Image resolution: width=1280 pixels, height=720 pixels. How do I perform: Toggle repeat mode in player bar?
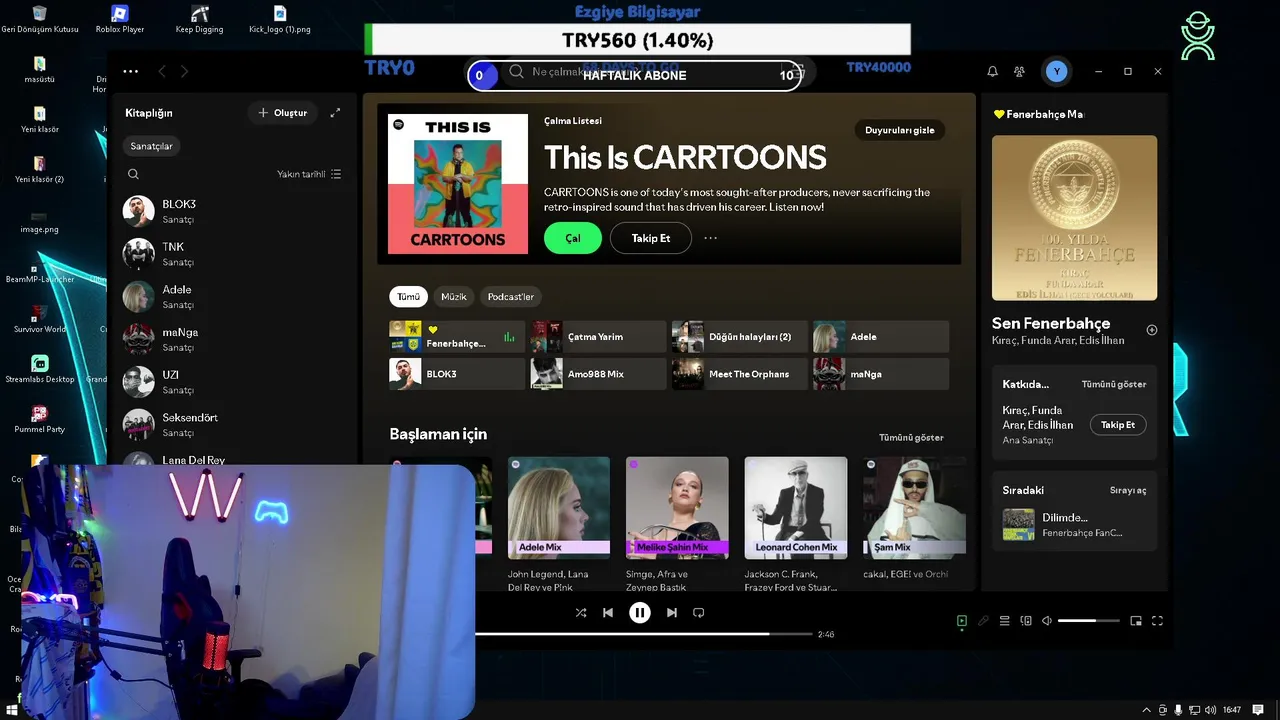(x=699, y=613)
